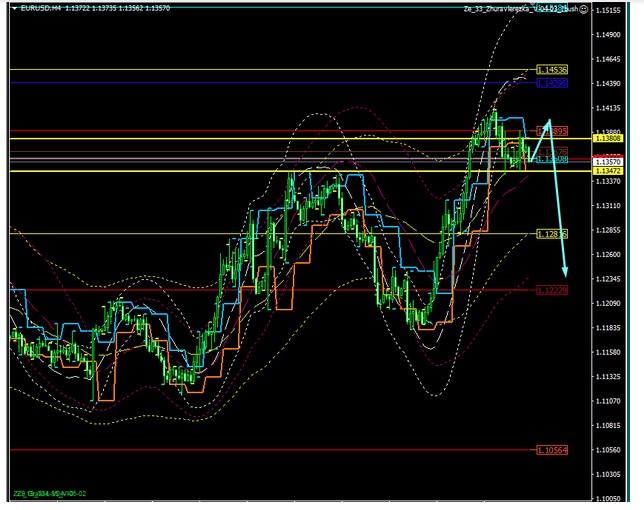Image resolution: width=644 pixels, height=510 pixels.
Task: Select the 1.14536 yellow price label
Action: point(552,70)
